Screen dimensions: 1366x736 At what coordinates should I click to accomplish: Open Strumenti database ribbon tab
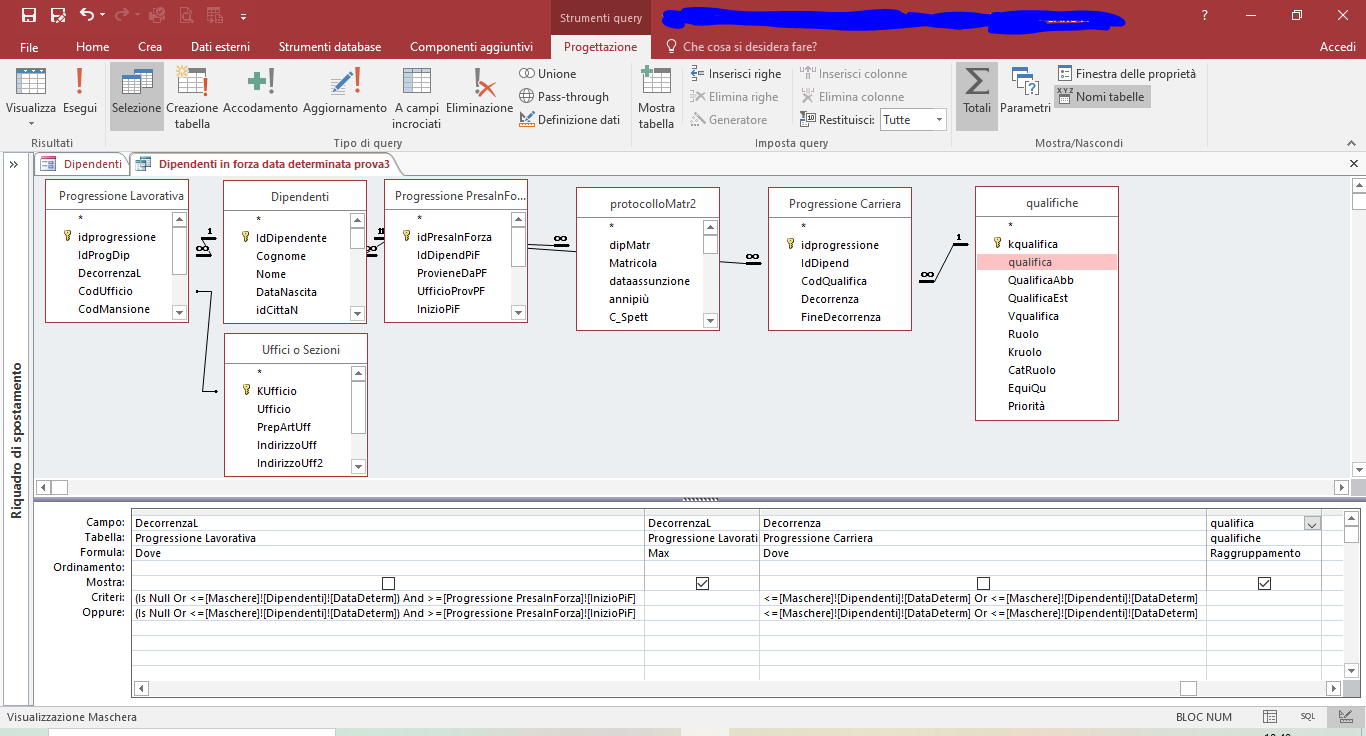click(x=330, y=47)
